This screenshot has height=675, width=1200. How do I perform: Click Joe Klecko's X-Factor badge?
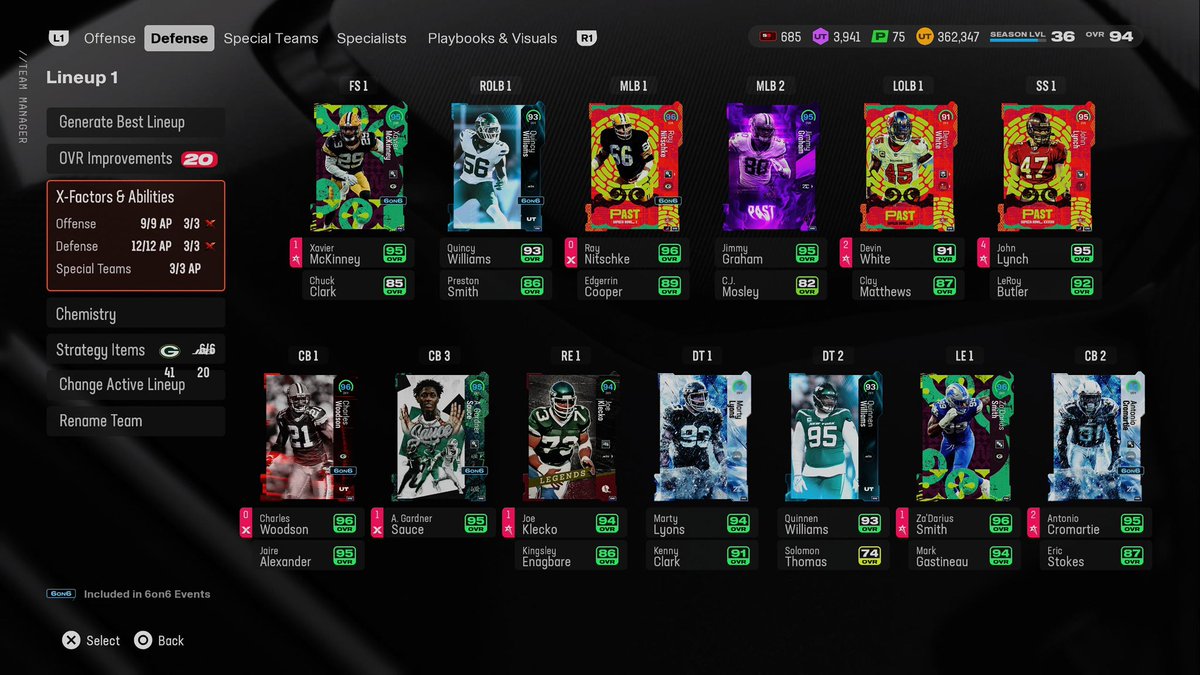coord(510,523)
